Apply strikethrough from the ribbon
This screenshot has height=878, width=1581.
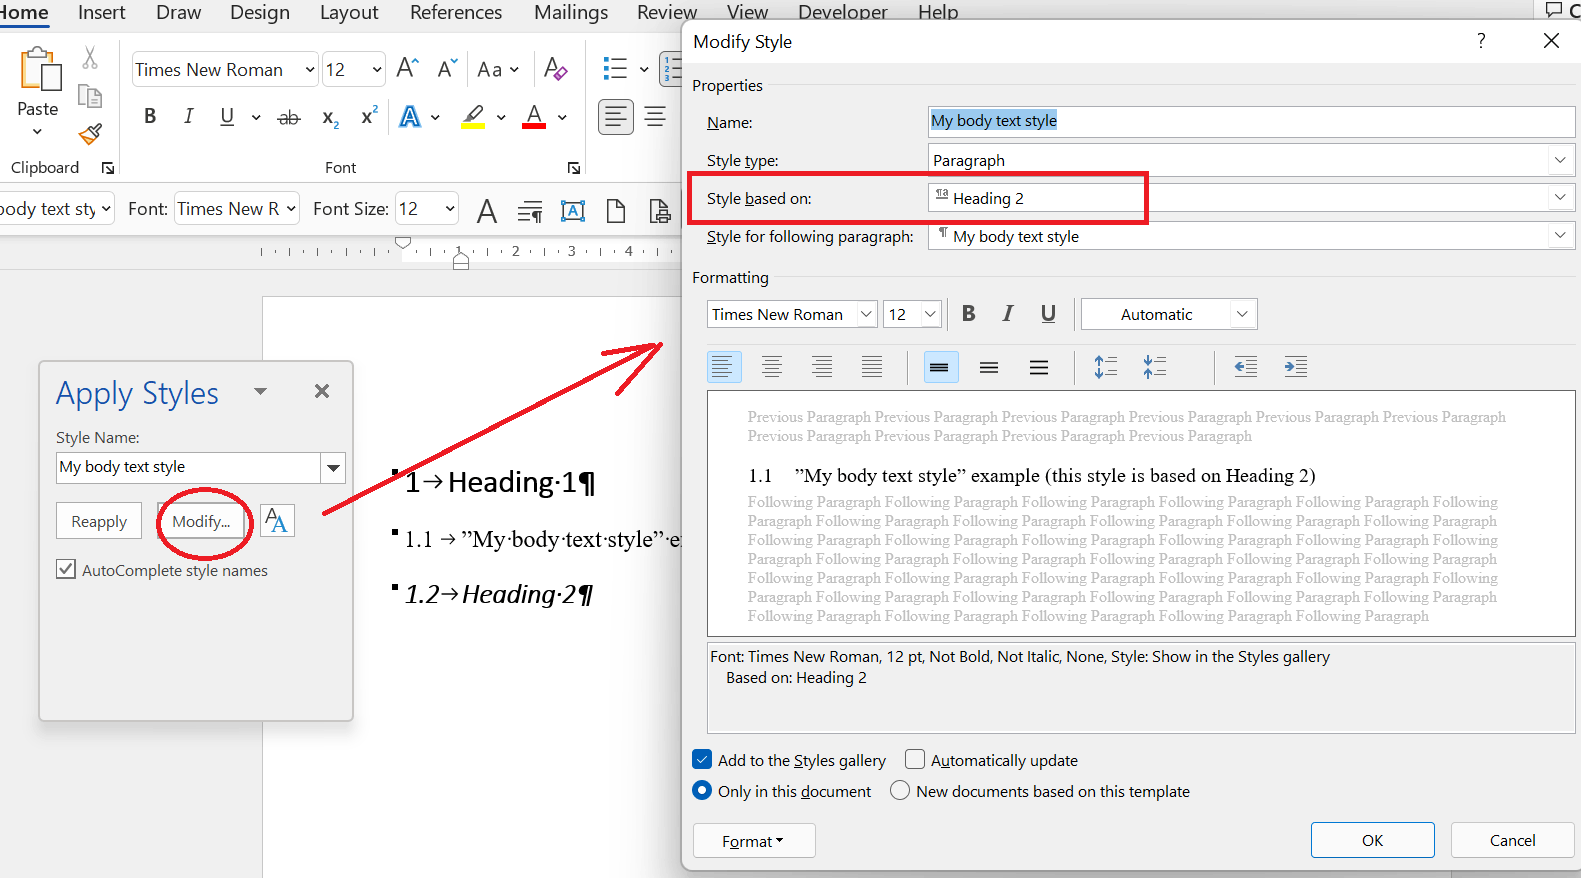pos(289,118)
